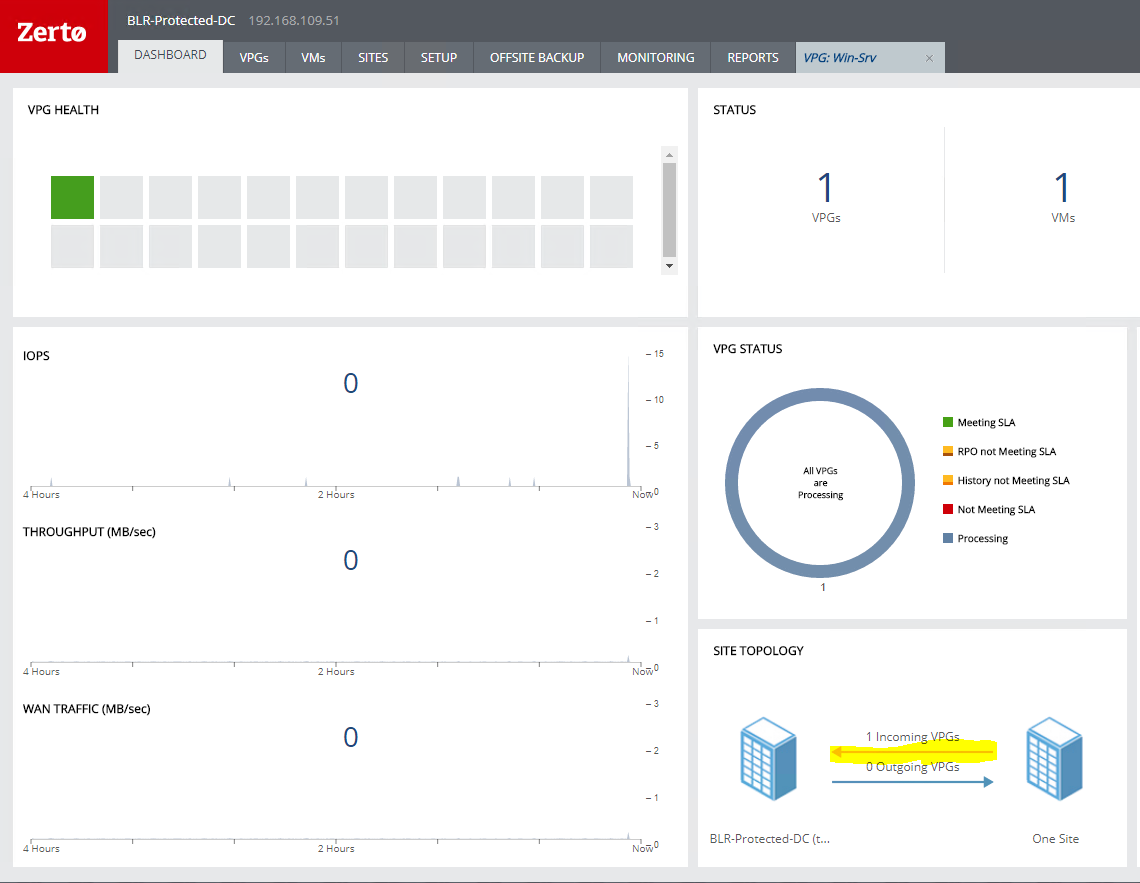Go to the Sites tab
The image size is (1140, 883).
373,58
